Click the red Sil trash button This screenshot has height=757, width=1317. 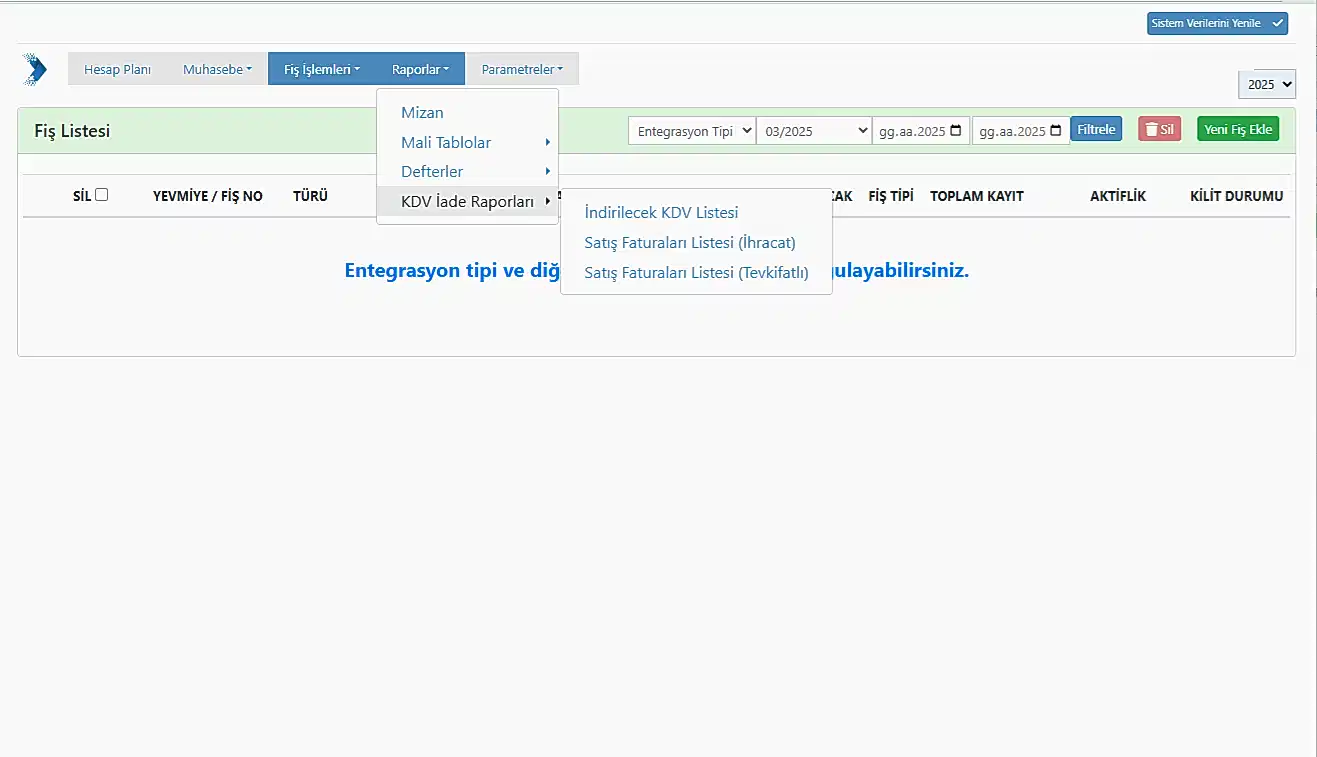click(1159, 129)
